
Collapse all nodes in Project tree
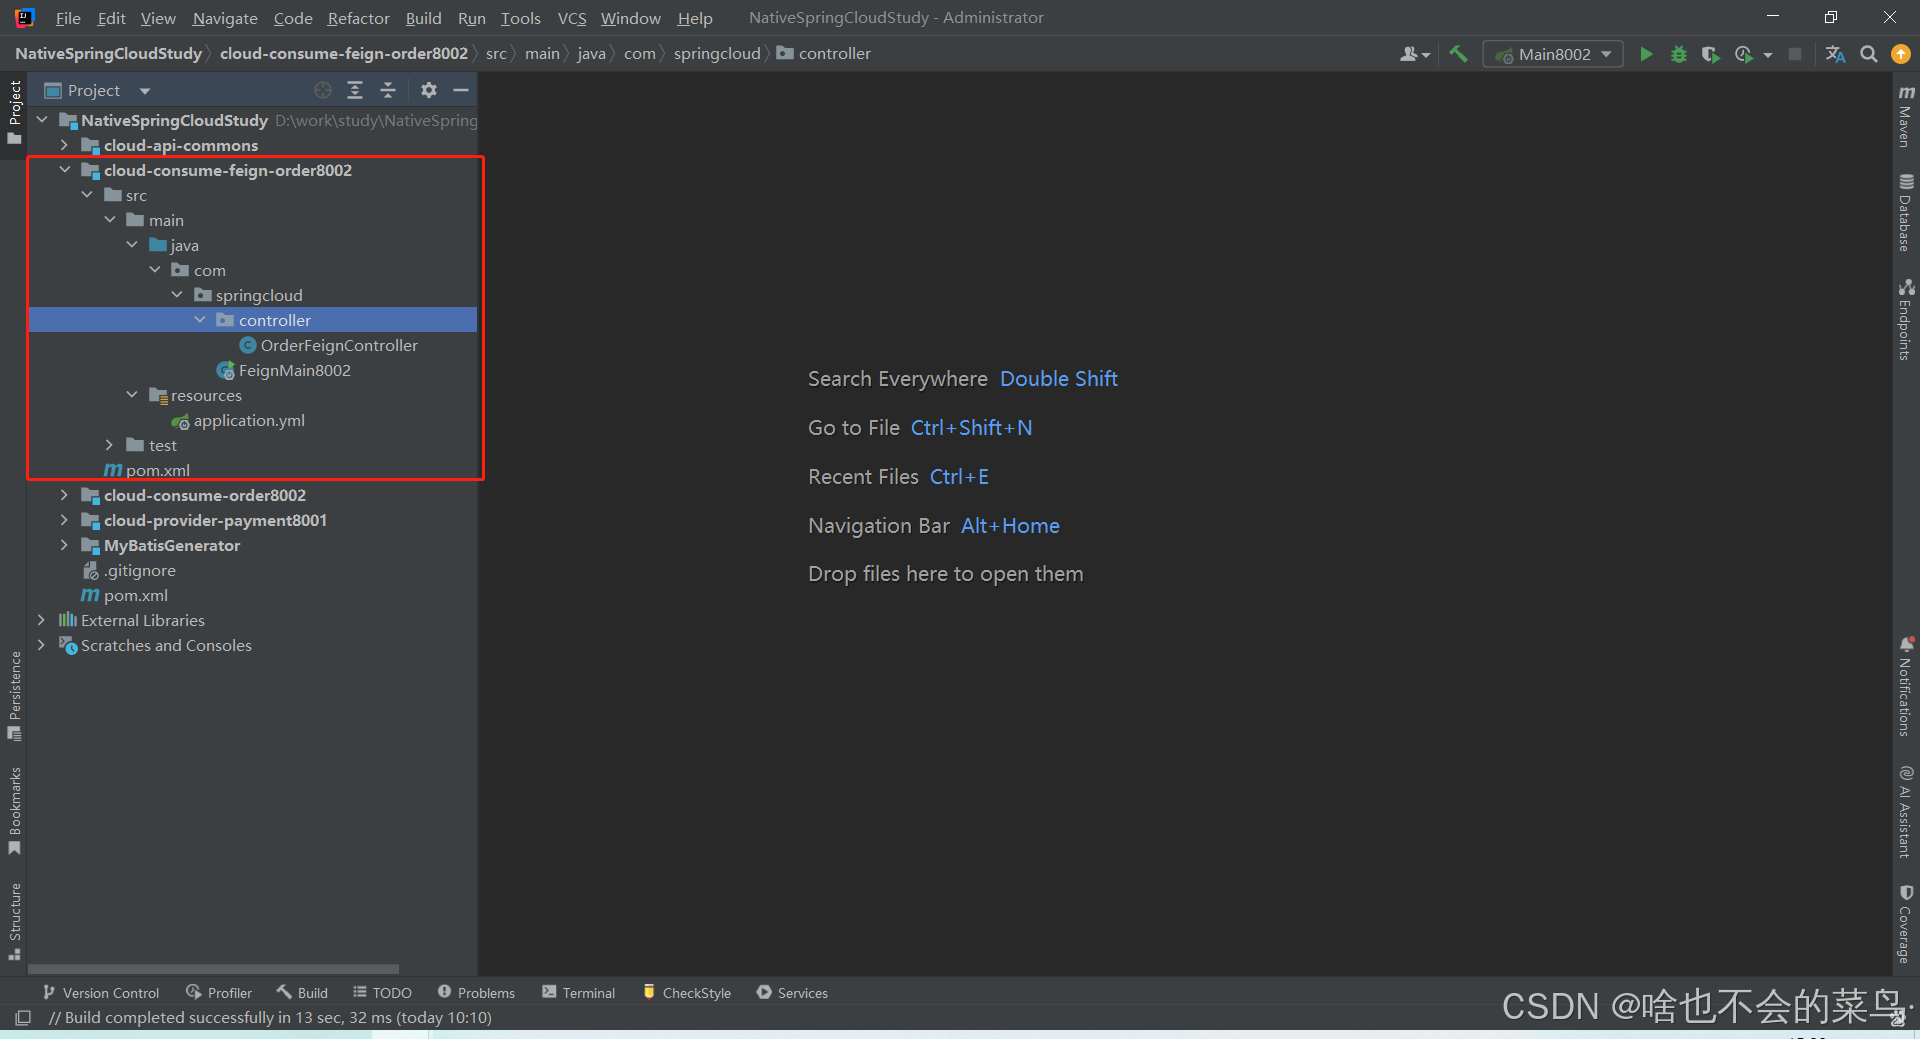387,90
